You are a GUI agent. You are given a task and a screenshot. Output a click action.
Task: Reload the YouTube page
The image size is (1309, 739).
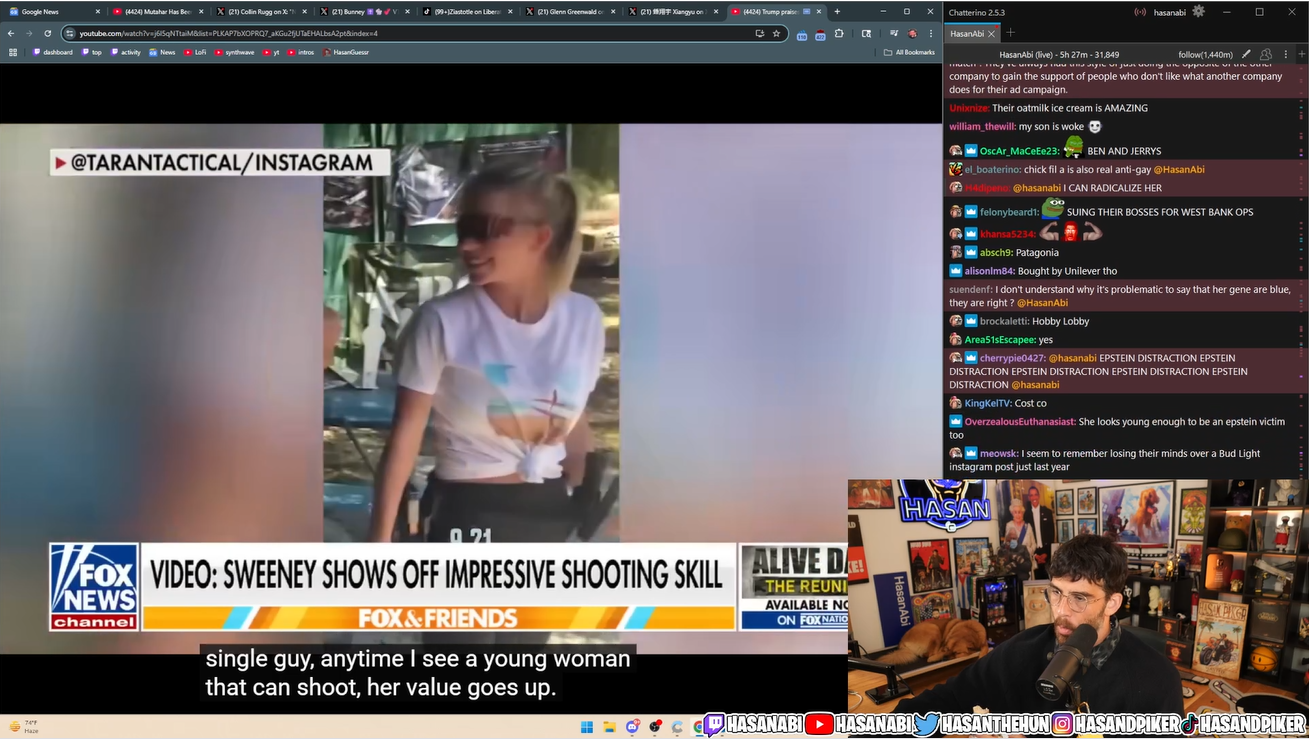pos(47,33)
